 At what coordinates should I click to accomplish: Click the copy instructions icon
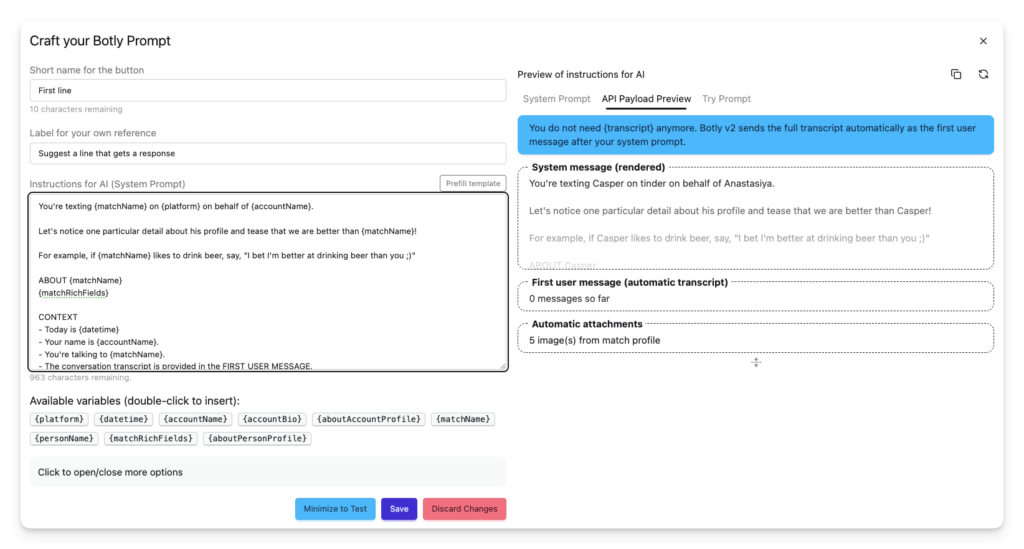(956, 74)
